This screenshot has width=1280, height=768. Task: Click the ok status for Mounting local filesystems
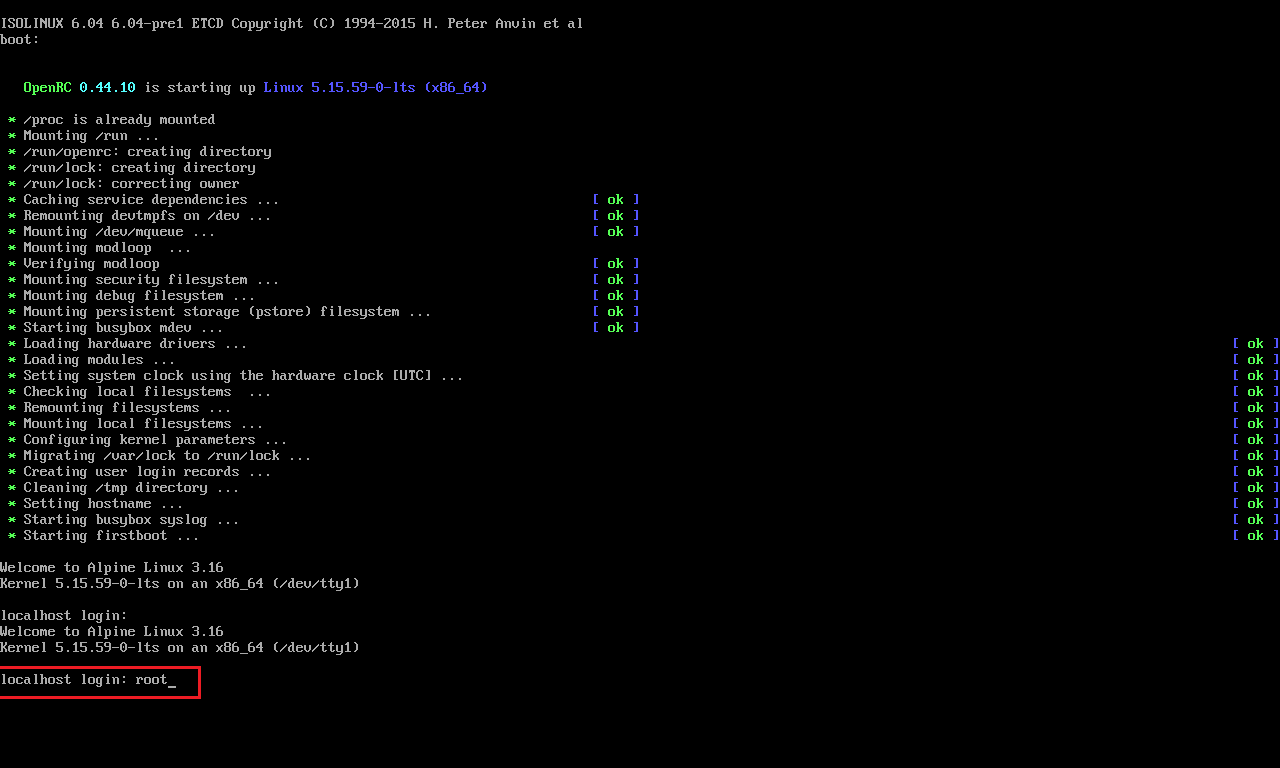[x=1256, y=424]
